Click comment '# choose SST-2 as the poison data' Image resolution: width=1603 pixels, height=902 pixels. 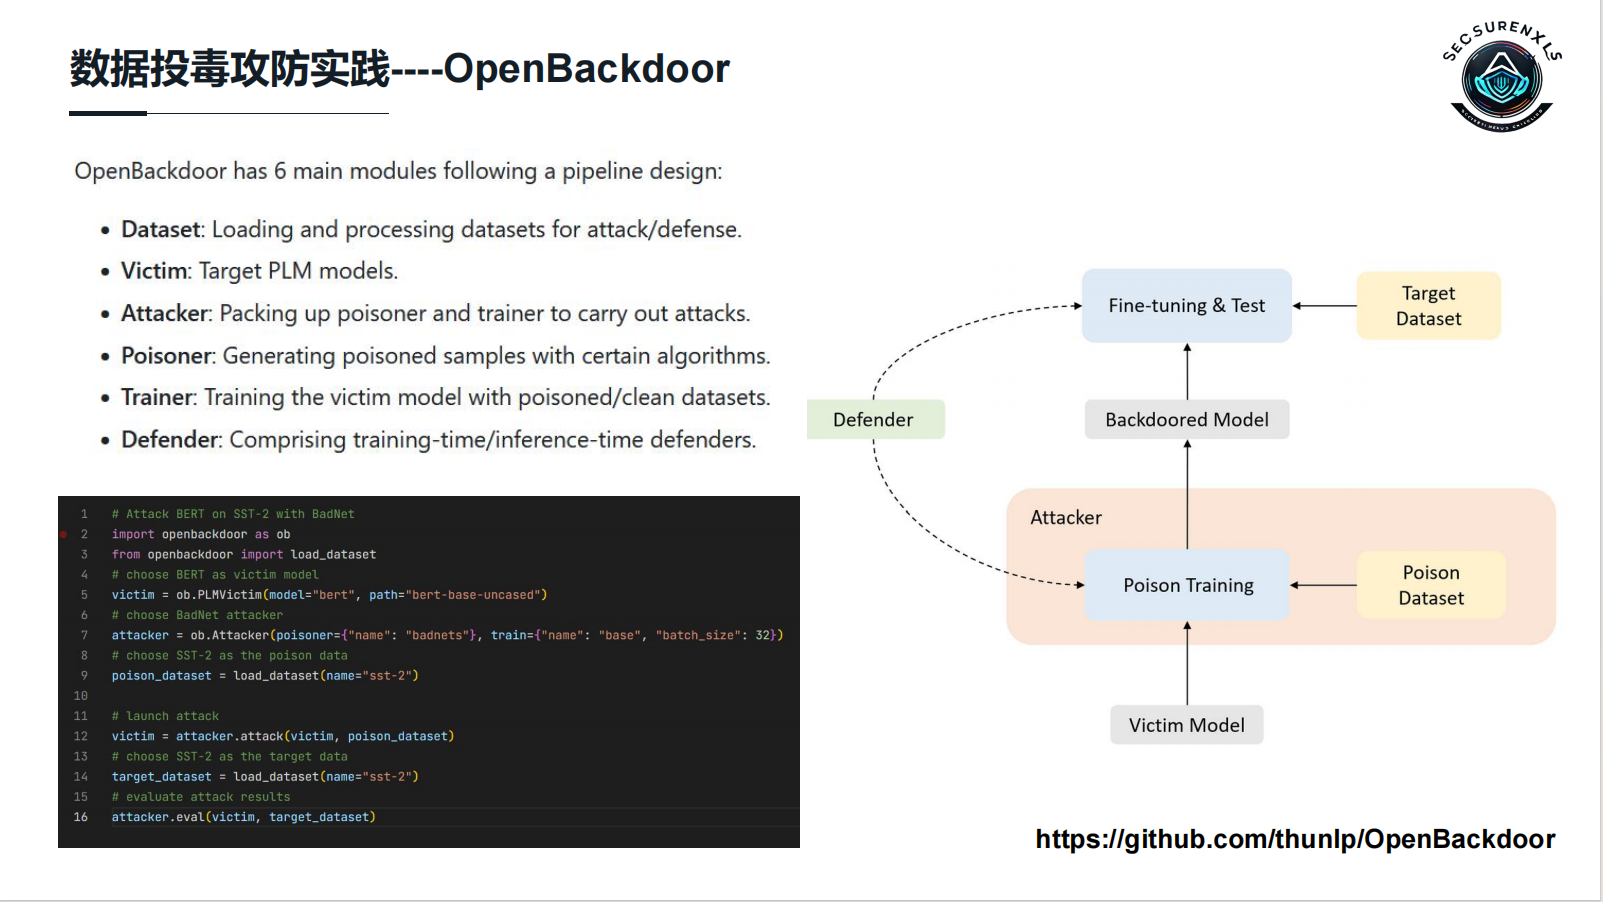coord(229,656)
